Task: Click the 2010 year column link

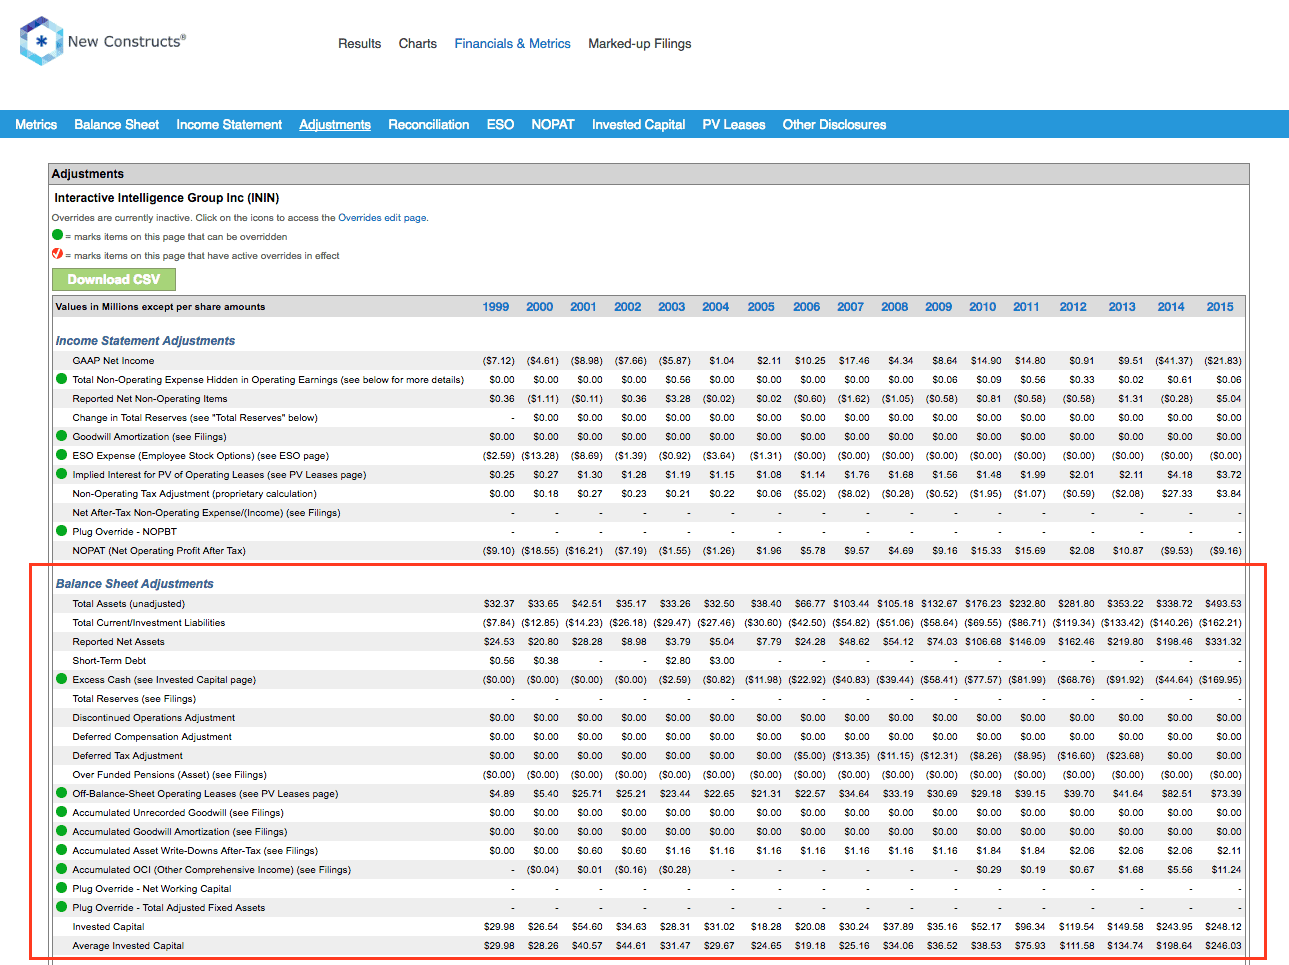Action: click(983, 307)
